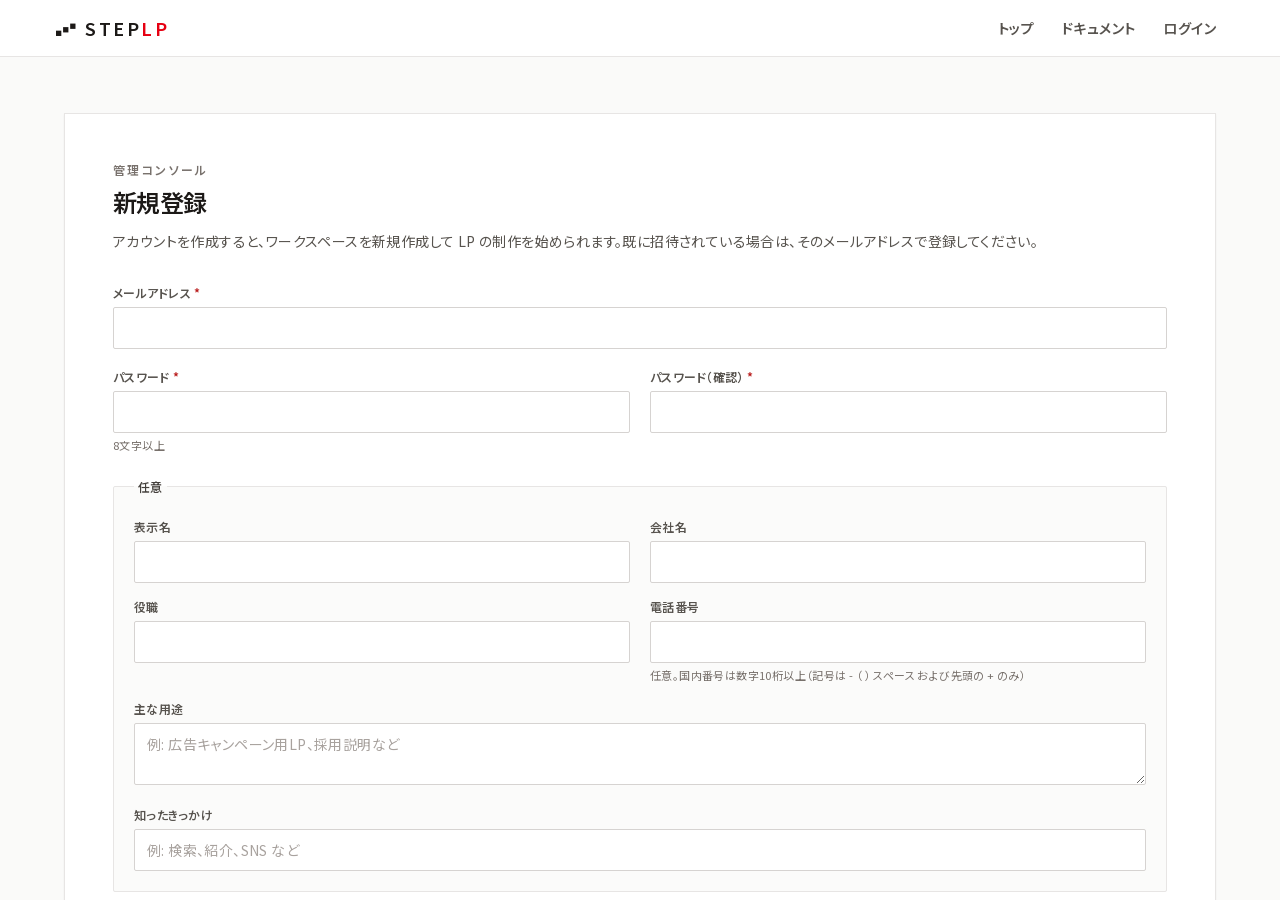Viewport: 1280px width, 900px height.
Task: Focus the 役職 input field
Action: pos(382,642)
